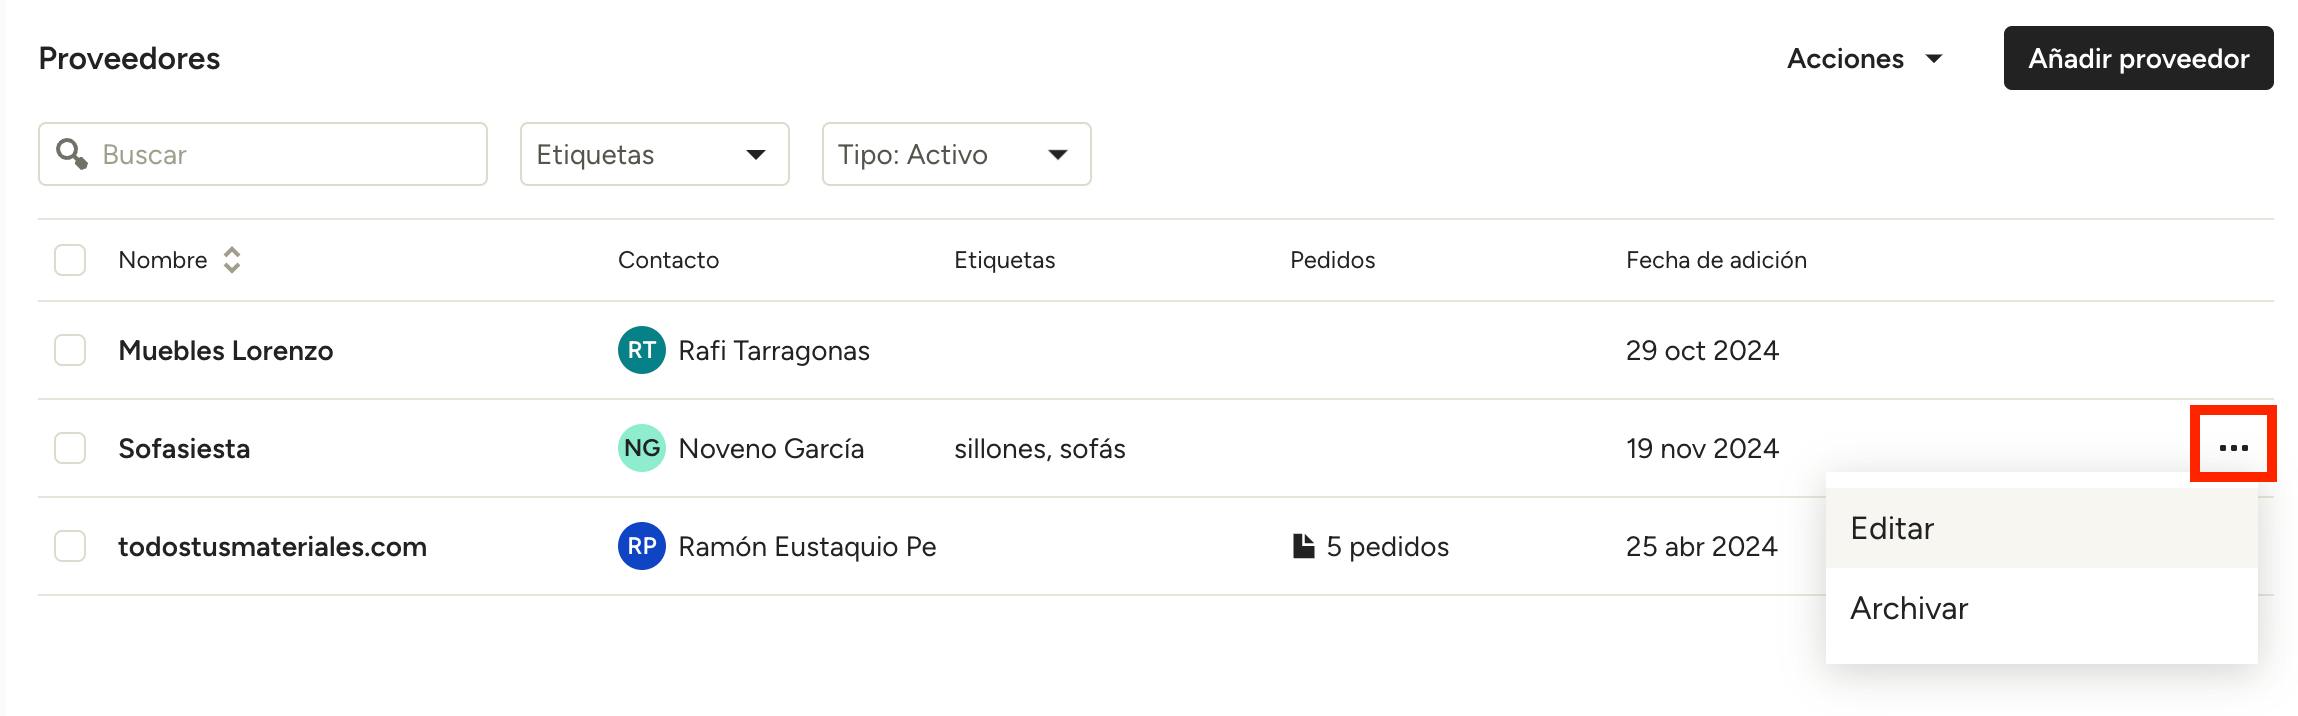2298x716 pixels.
Task: Open the Muebles Lorenzo supplier link
Action: pyautogui.click(x=226, y=350)
